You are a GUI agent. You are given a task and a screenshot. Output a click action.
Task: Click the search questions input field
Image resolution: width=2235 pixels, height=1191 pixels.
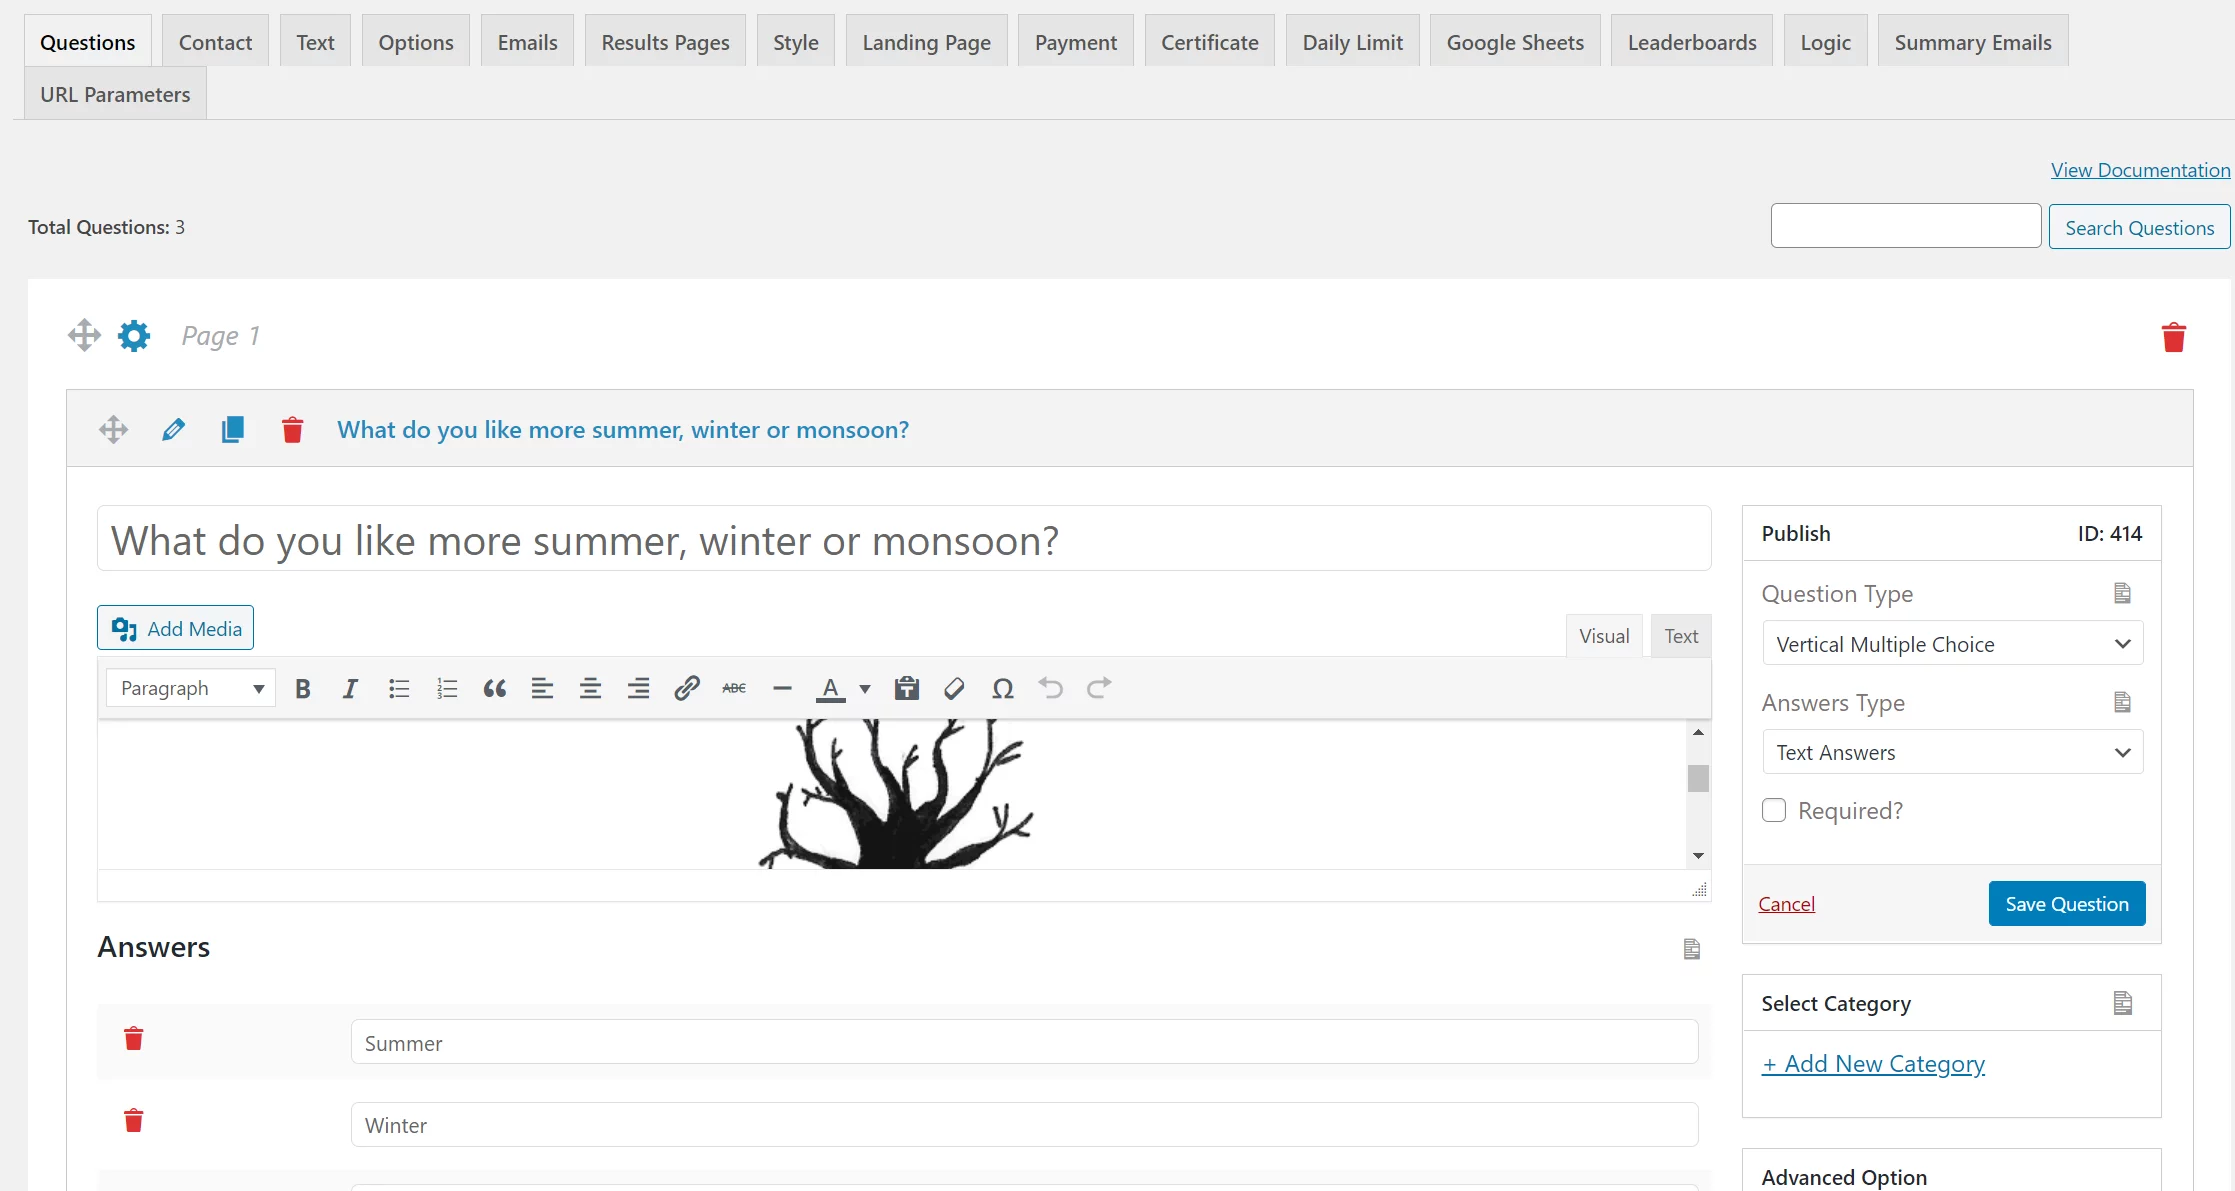[1905, 226]
